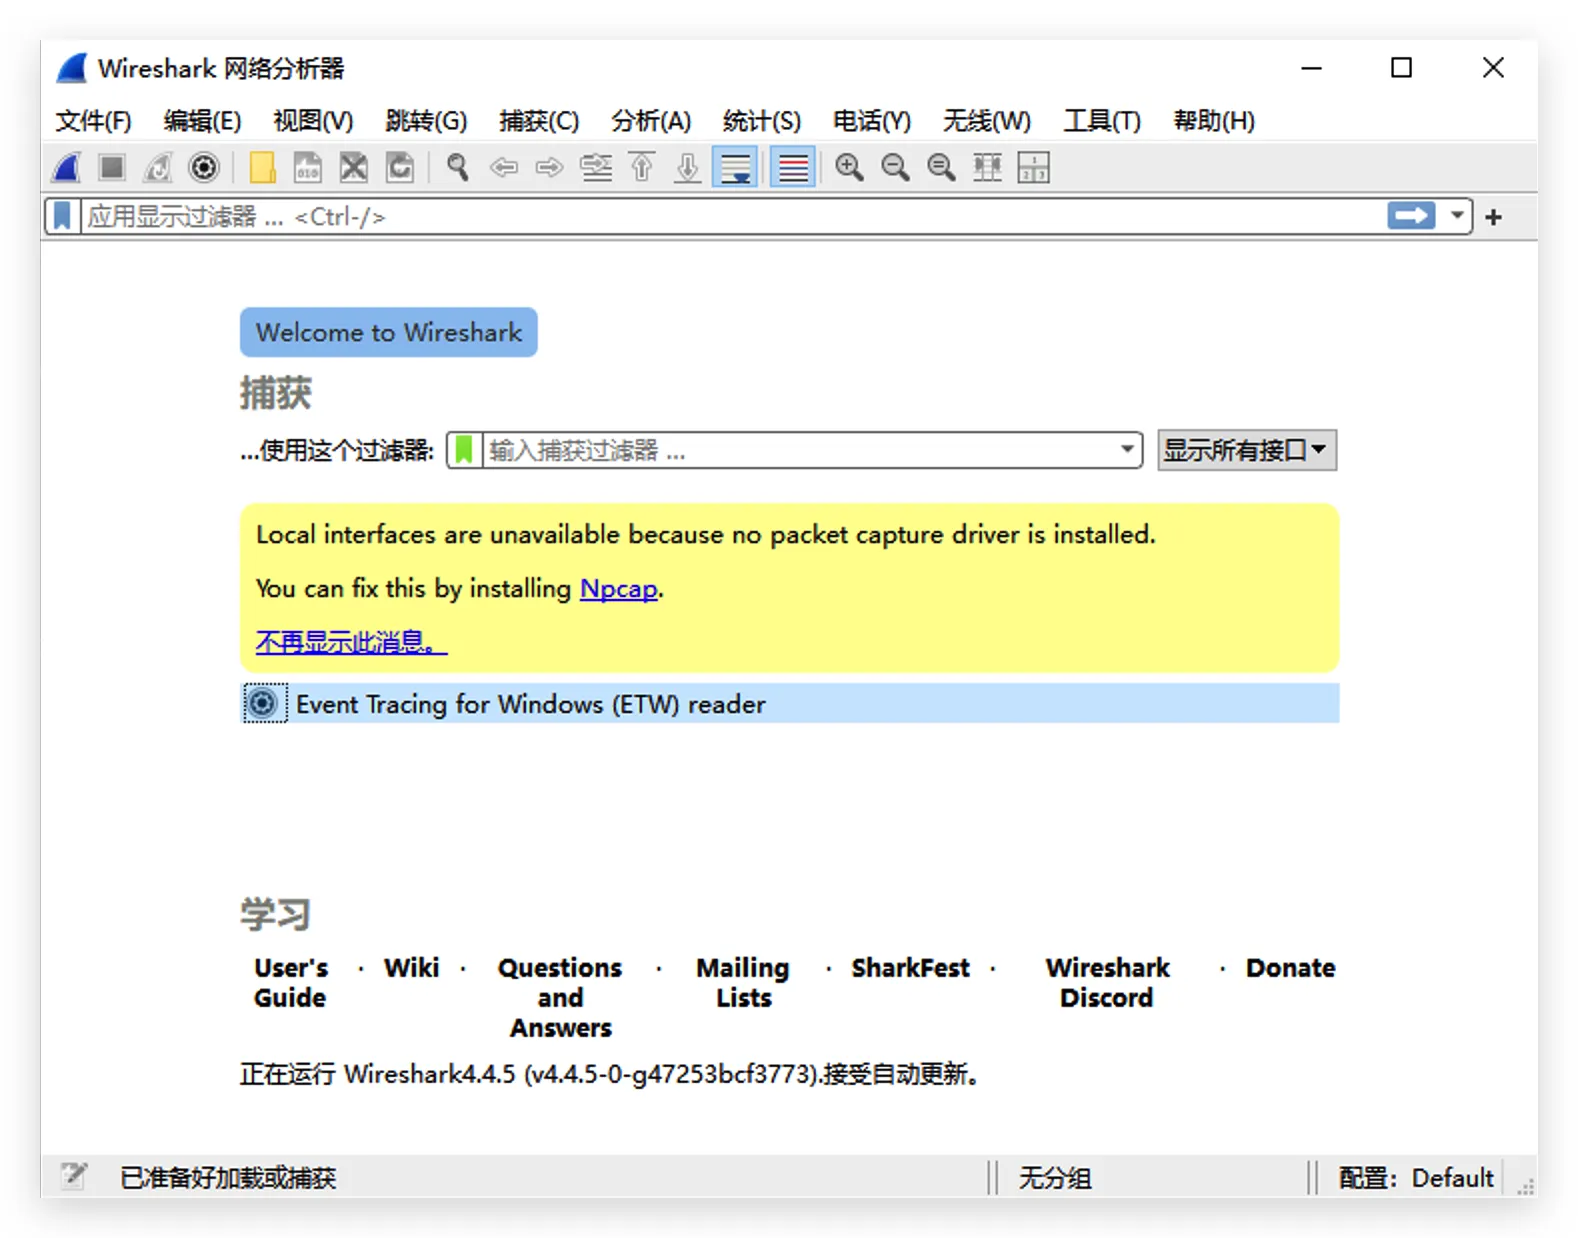Go forward in packet history

[x=550, y=167]
